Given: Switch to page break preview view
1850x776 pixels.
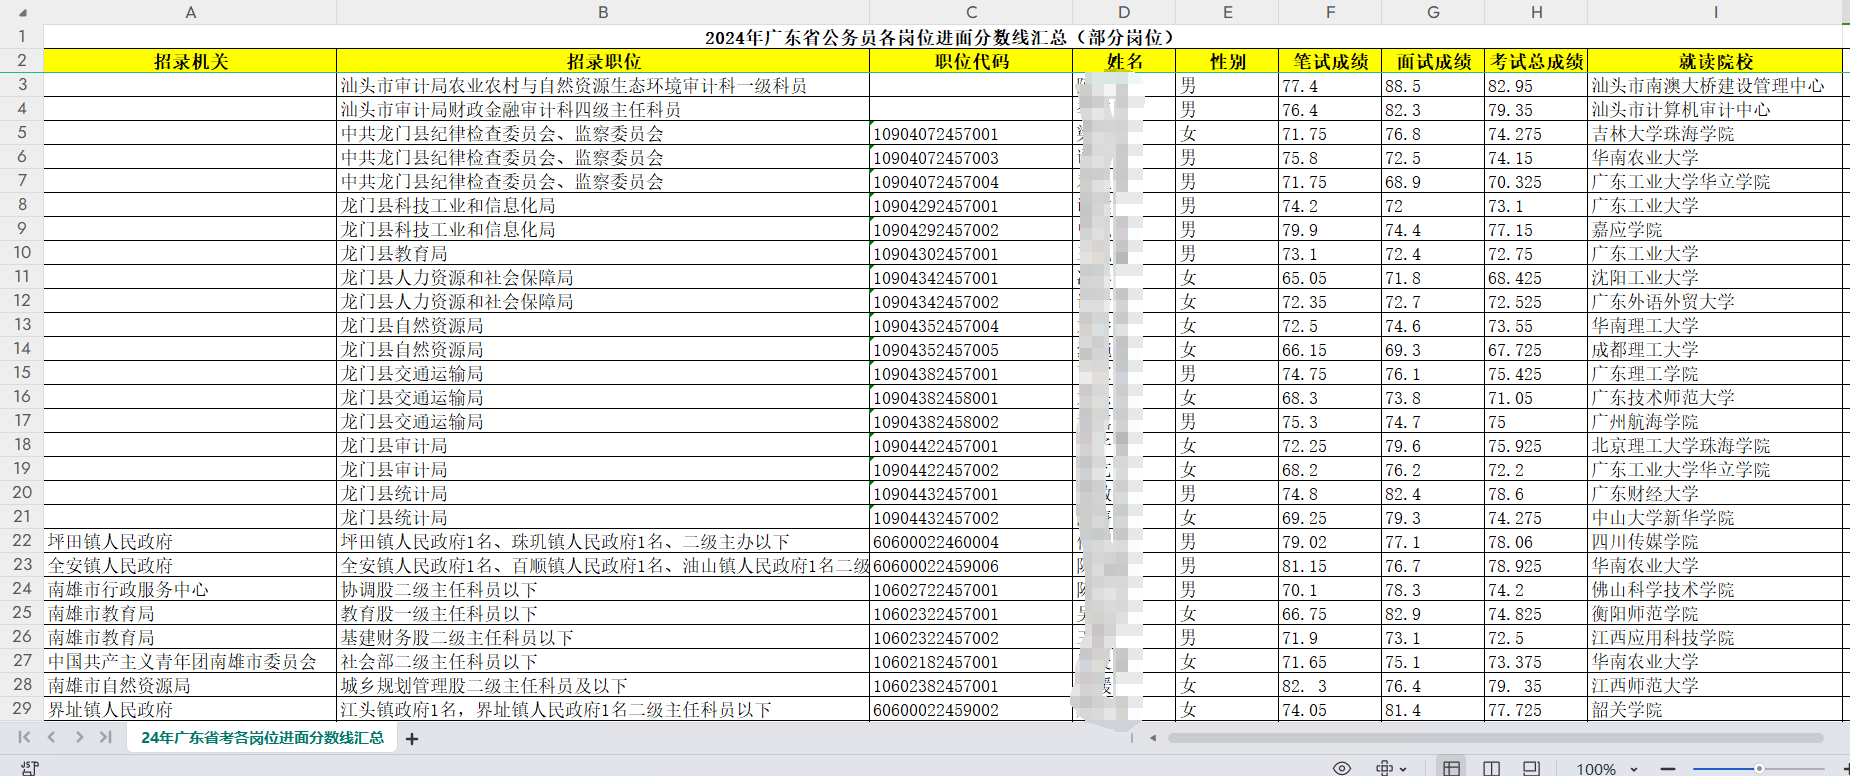Looking at the screenshot, I should coord(1491,768).
